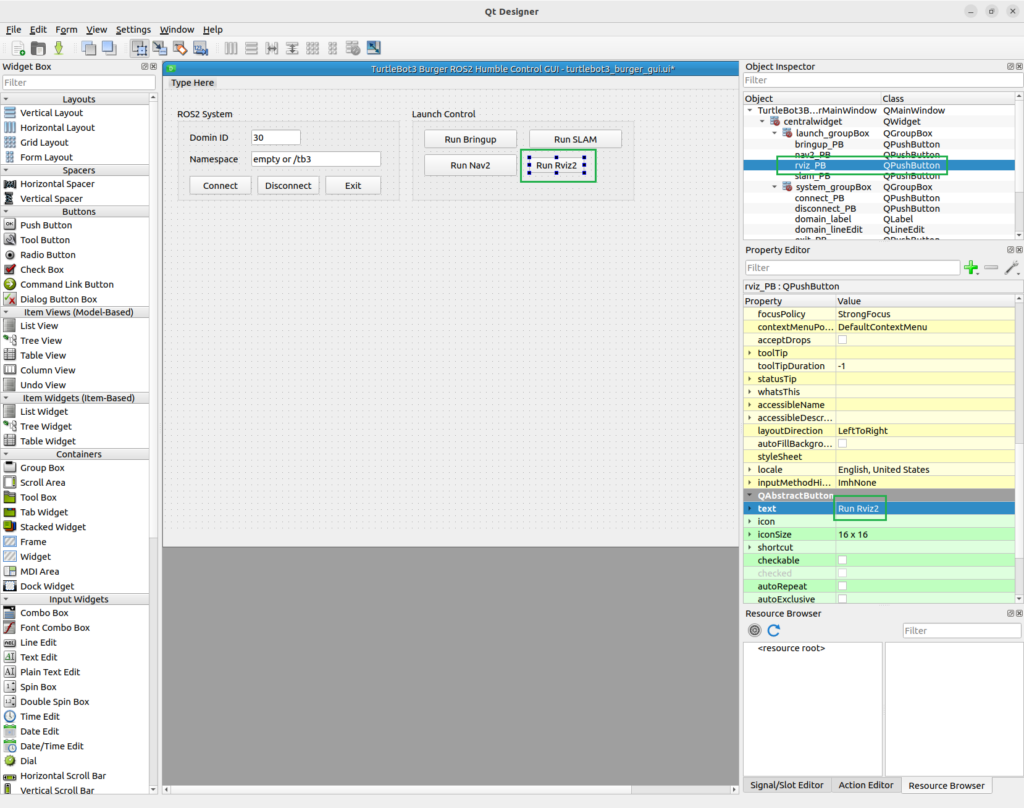Viewport: 1024px width, 808px height.
Task: Expand the toolTip property row
Action: 750,353
